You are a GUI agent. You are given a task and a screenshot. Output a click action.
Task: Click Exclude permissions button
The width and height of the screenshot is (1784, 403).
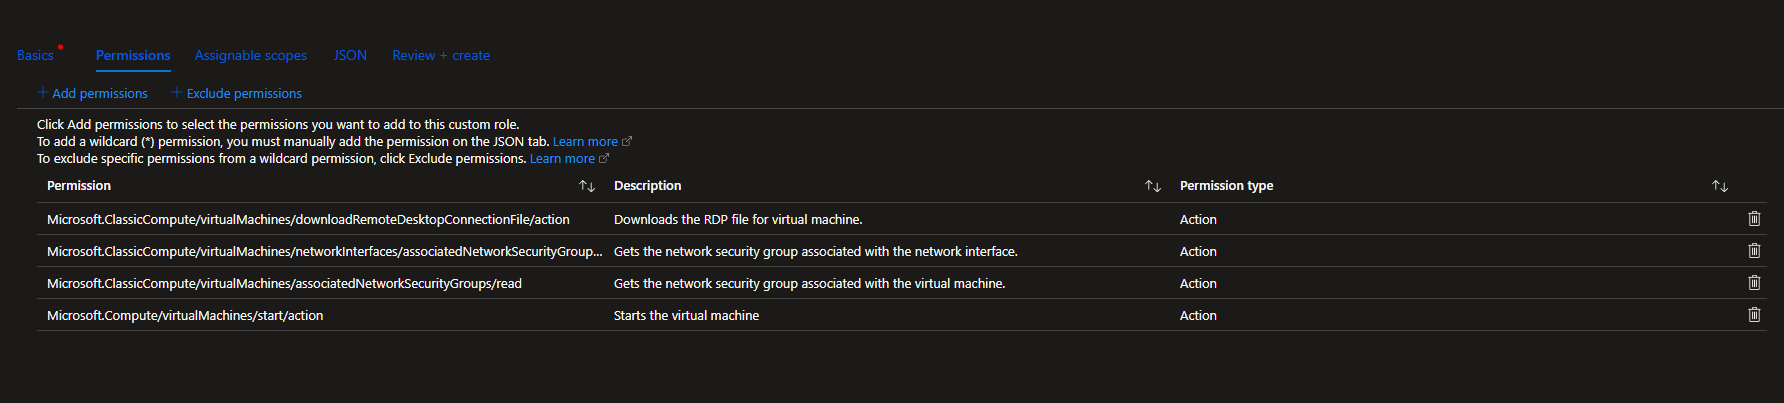pyautogui.click(x=237, y=93)
